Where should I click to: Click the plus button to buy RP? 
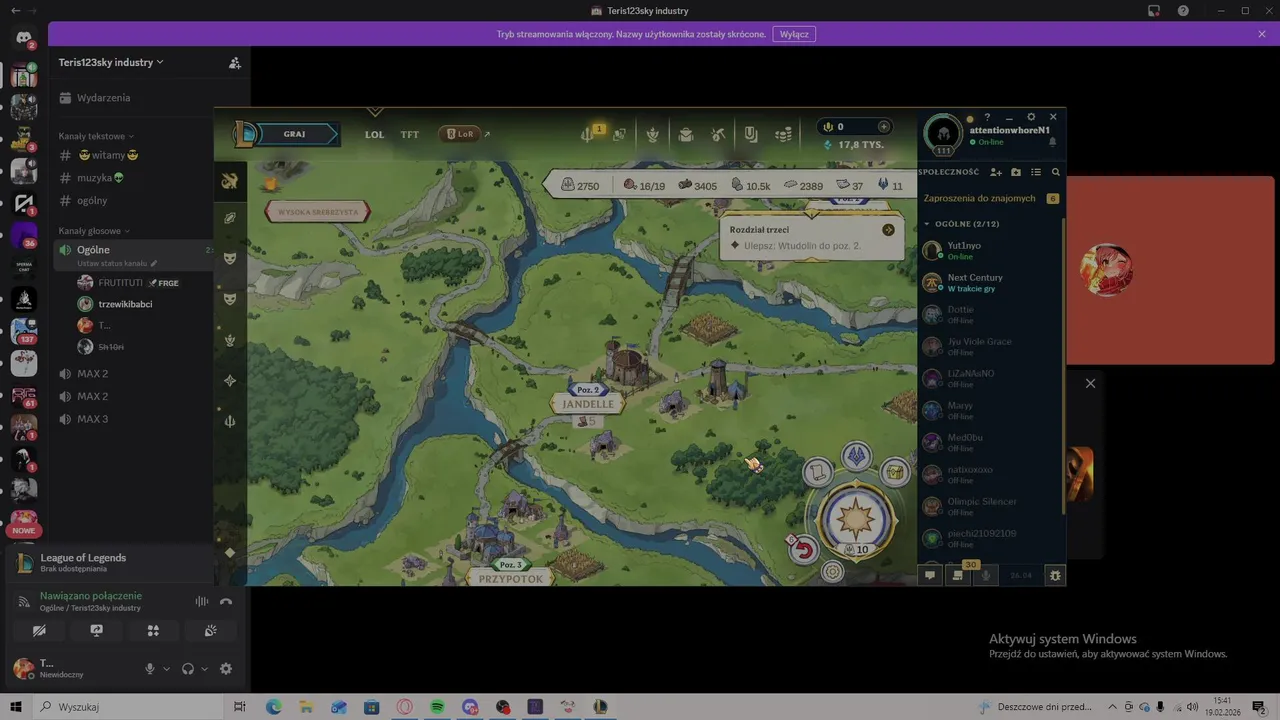point(883,127)
